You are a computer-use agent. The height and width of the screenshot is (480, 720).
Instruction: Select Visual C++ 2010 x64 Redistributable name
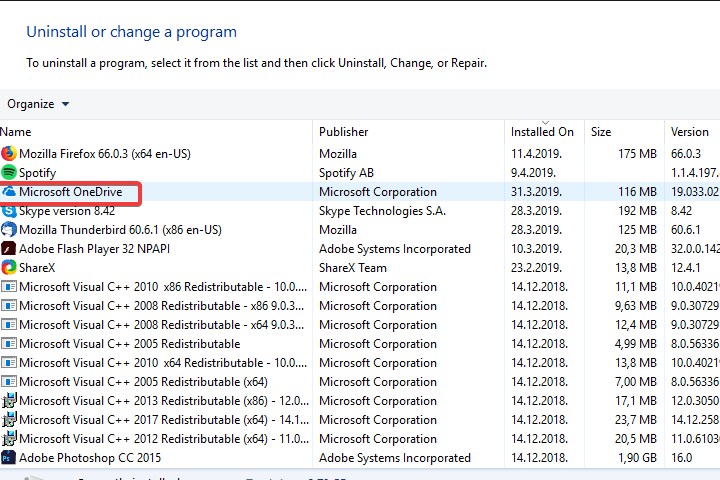(163, 362)
